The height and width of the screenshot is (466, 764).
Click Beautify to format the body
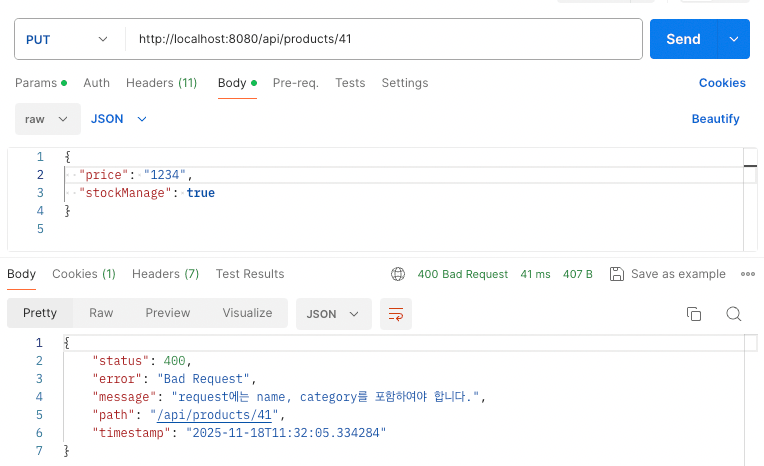click(715, 119)
